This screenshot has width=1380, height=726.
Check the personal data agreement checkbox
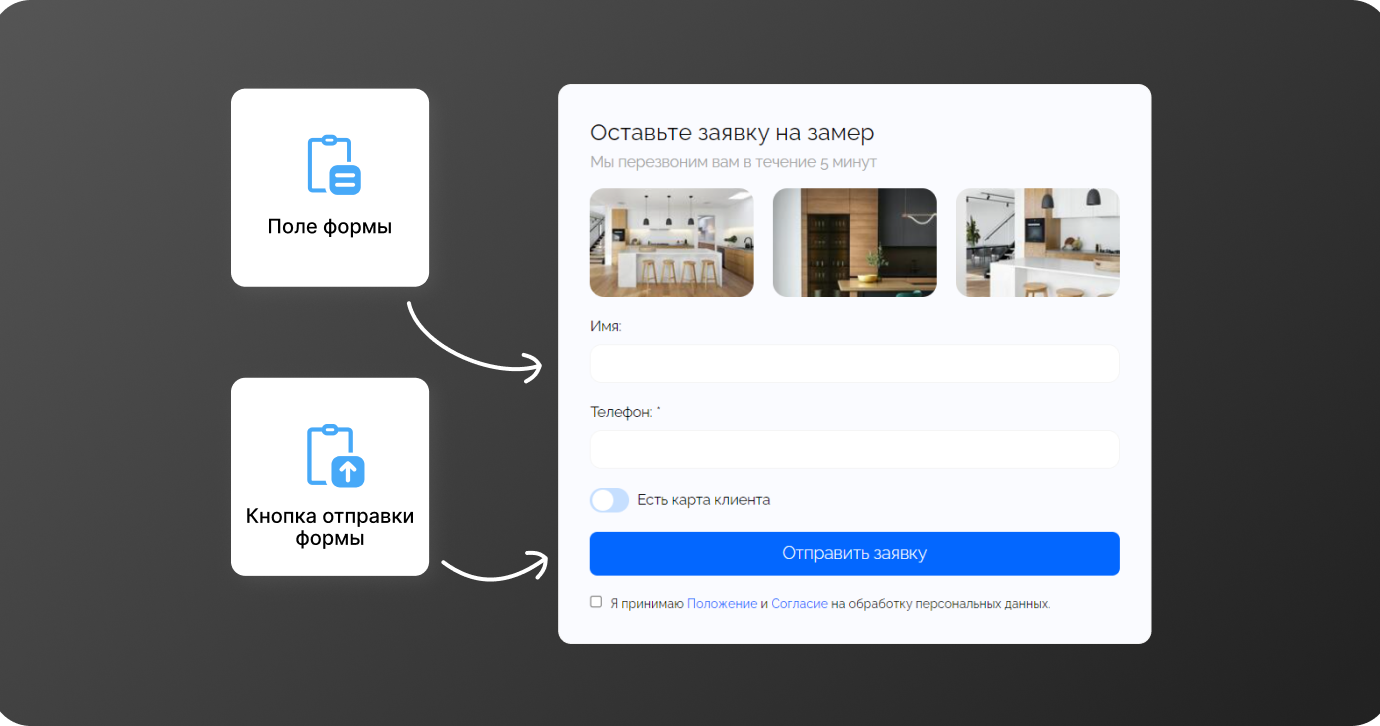point(596,602)
